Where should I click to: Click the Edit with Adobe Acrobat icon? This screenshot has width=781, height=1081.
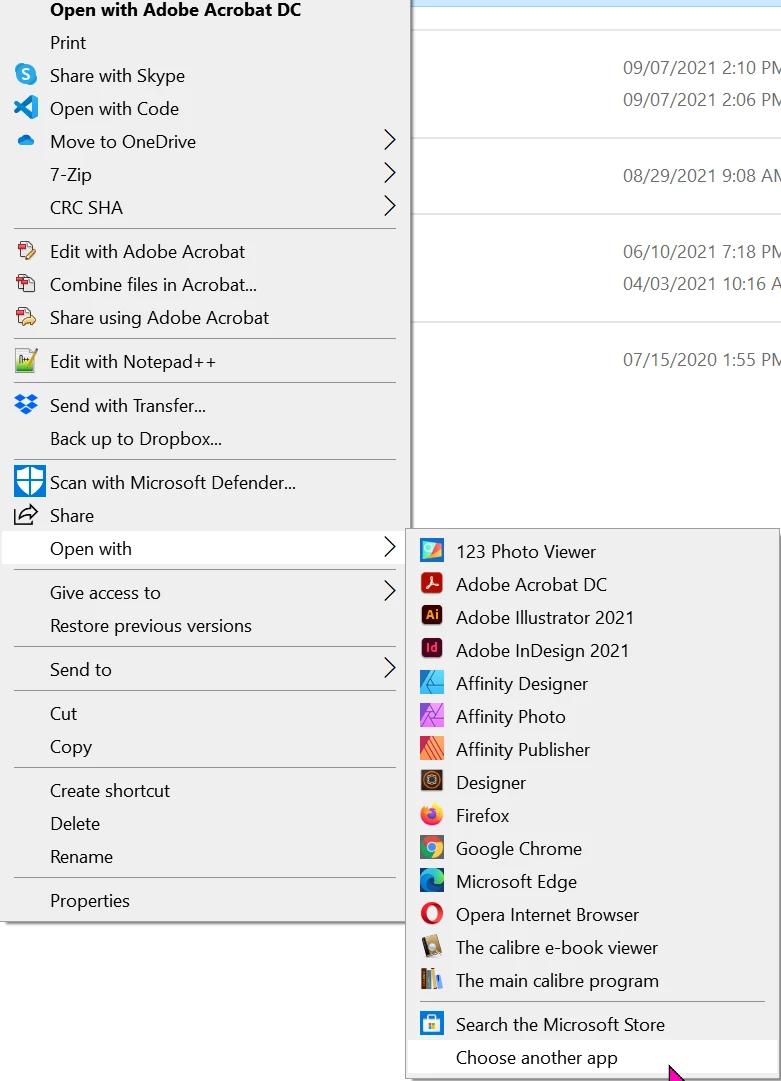click(26, 250)
